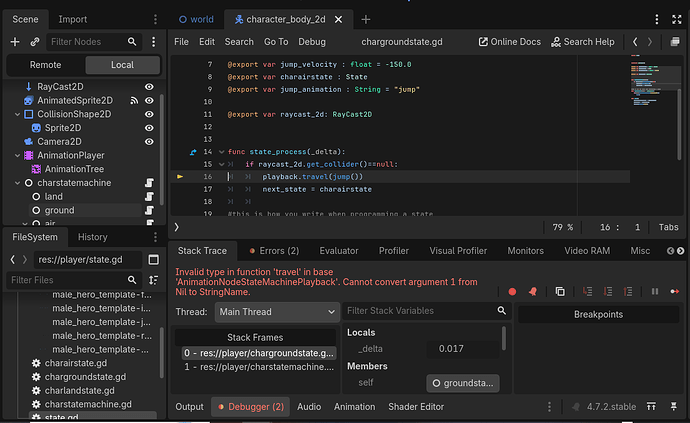690x423 pixels.
Task: Pin the bottom panel with pushpin icon
Action: click(x=674, y=406)
